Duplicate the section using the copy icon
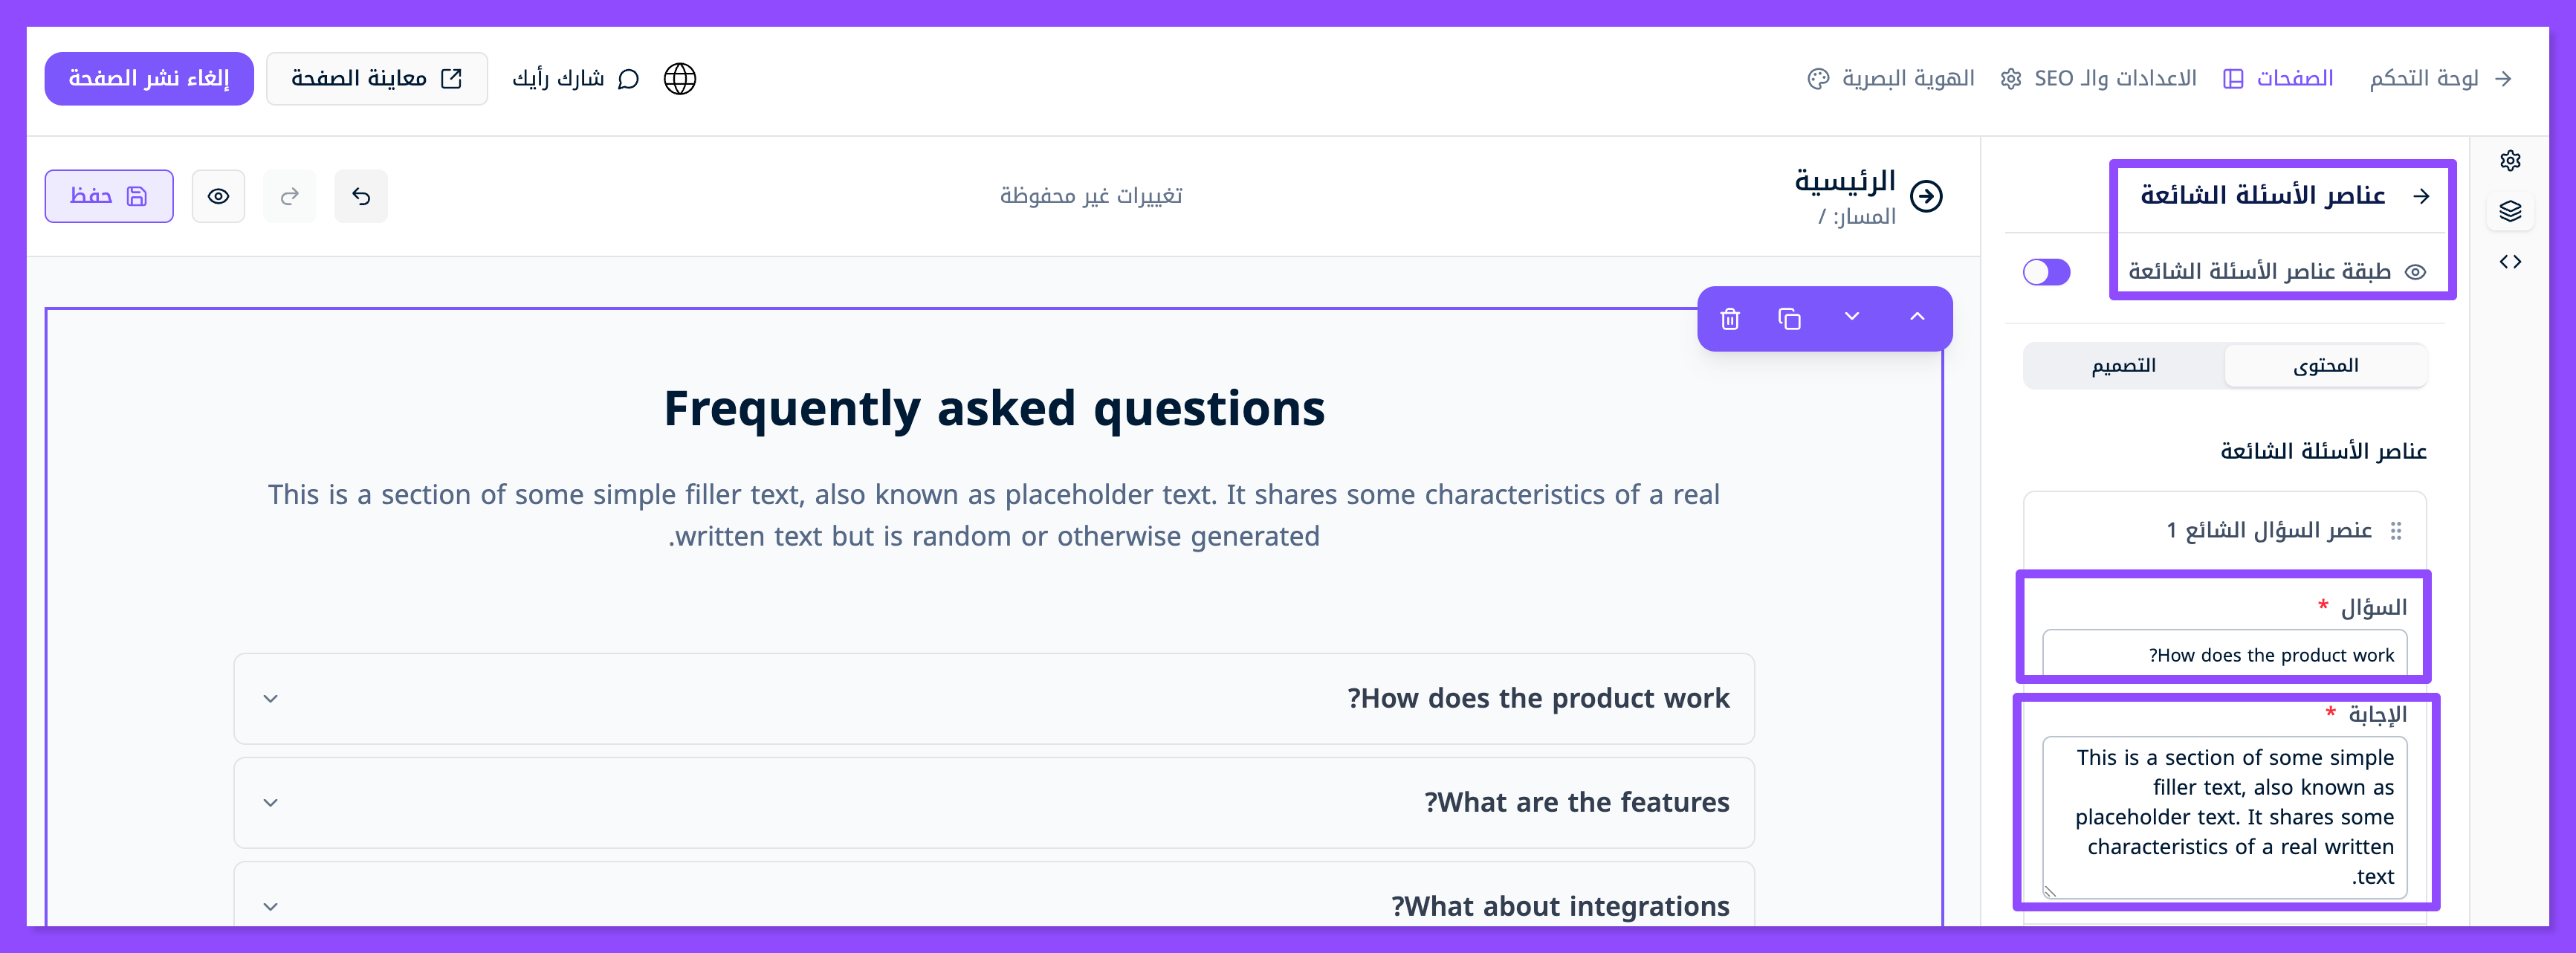This screenshot has width=2576, height=953. pos(1789,319)
